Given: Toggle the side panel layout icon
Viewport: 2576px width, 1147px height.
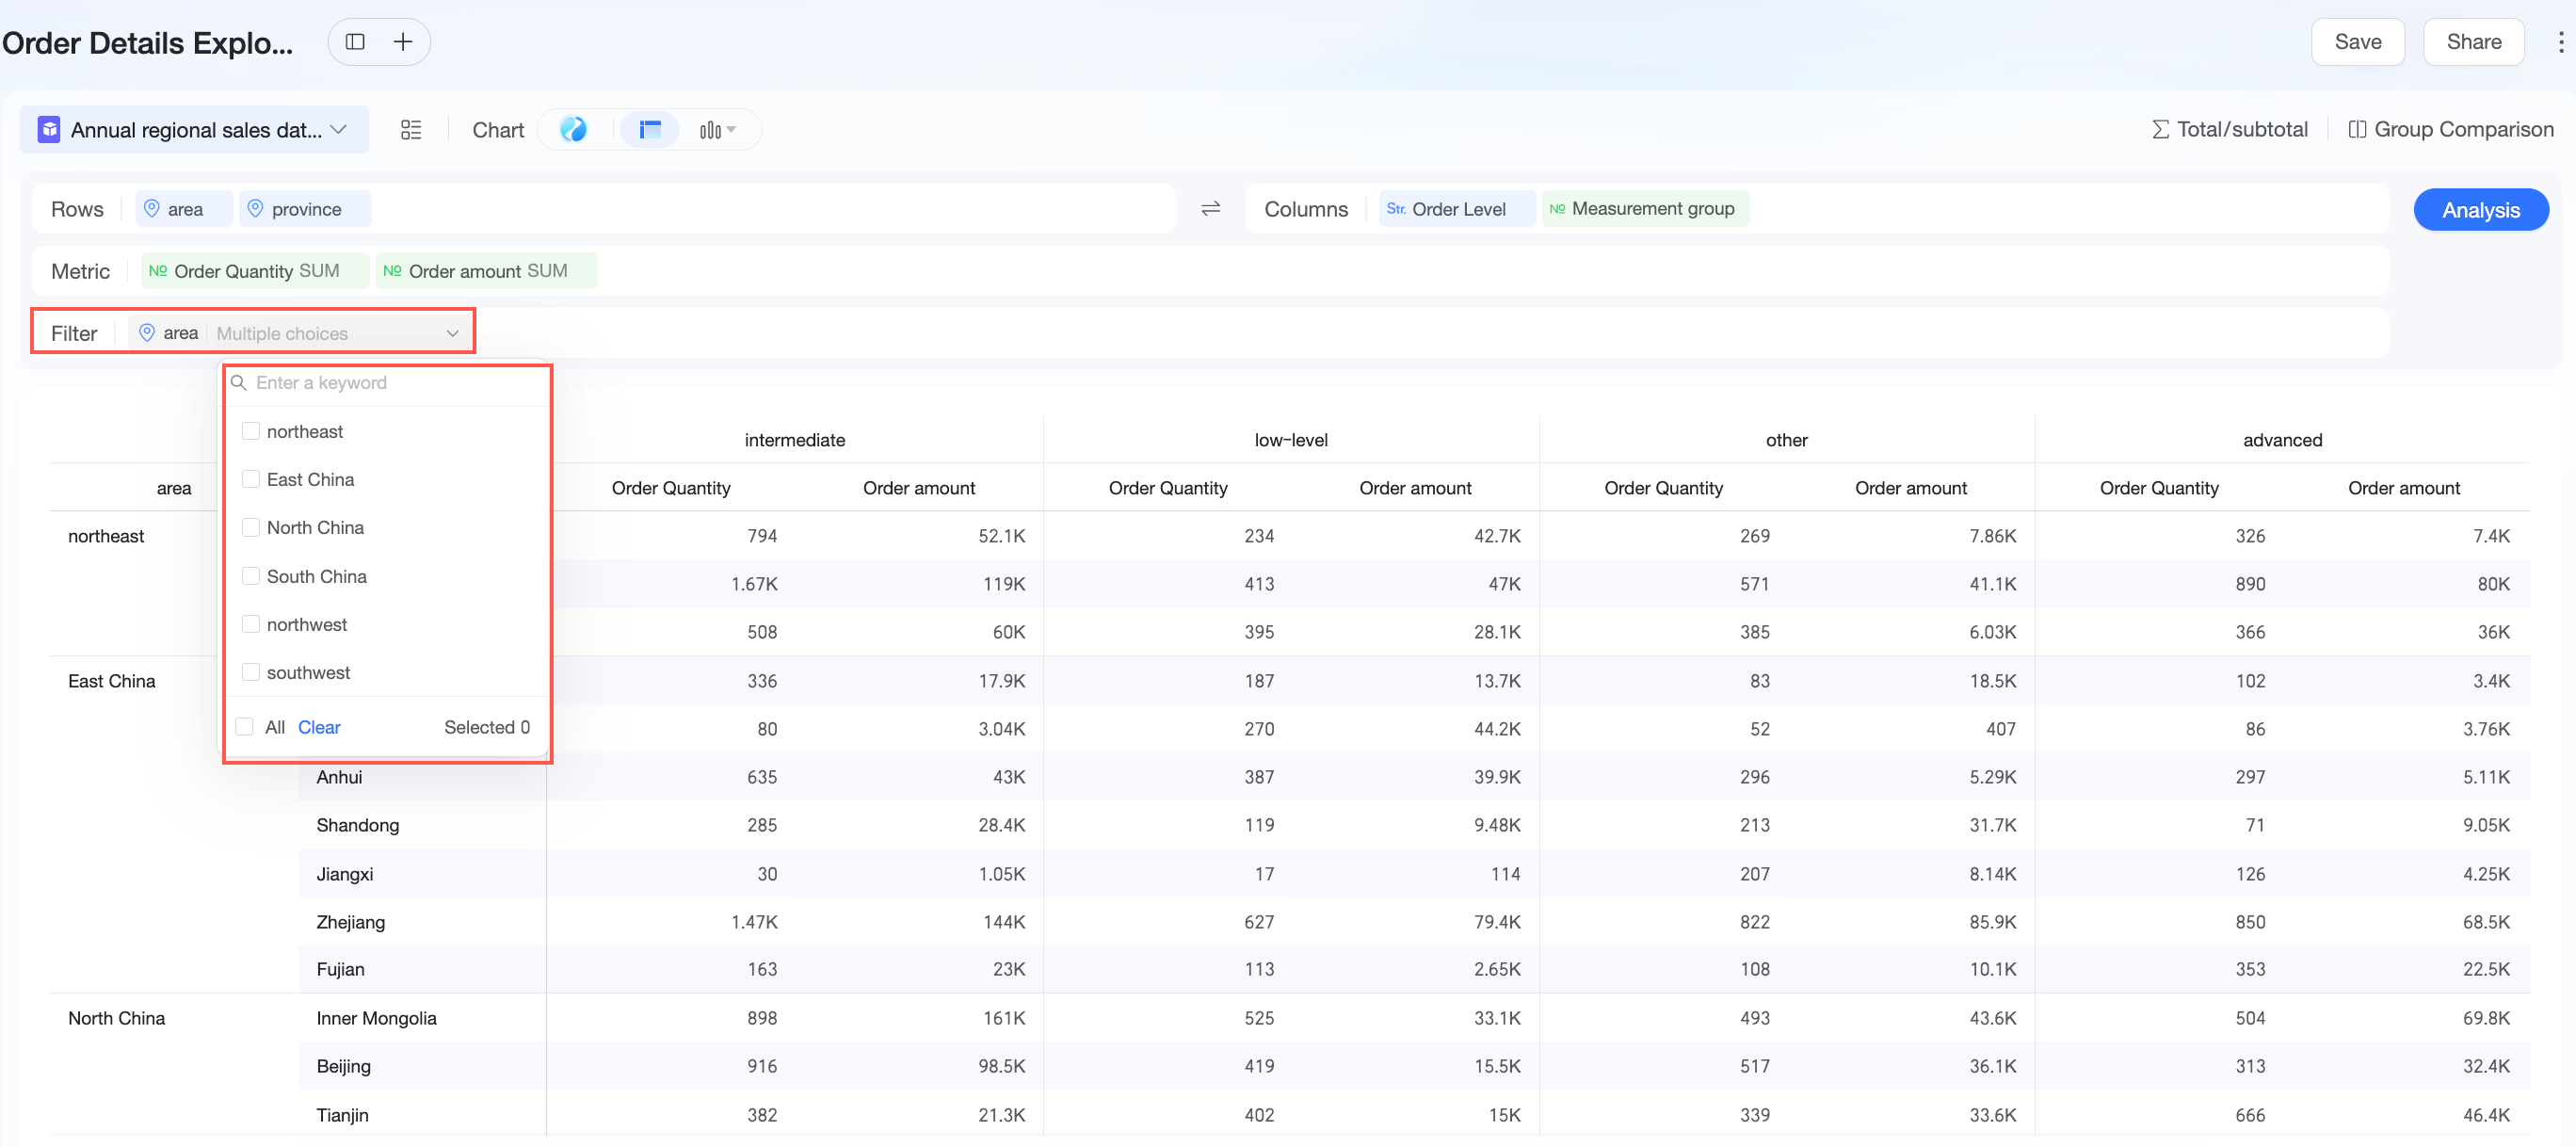Looking at the screenshot, I should point(355,42).
